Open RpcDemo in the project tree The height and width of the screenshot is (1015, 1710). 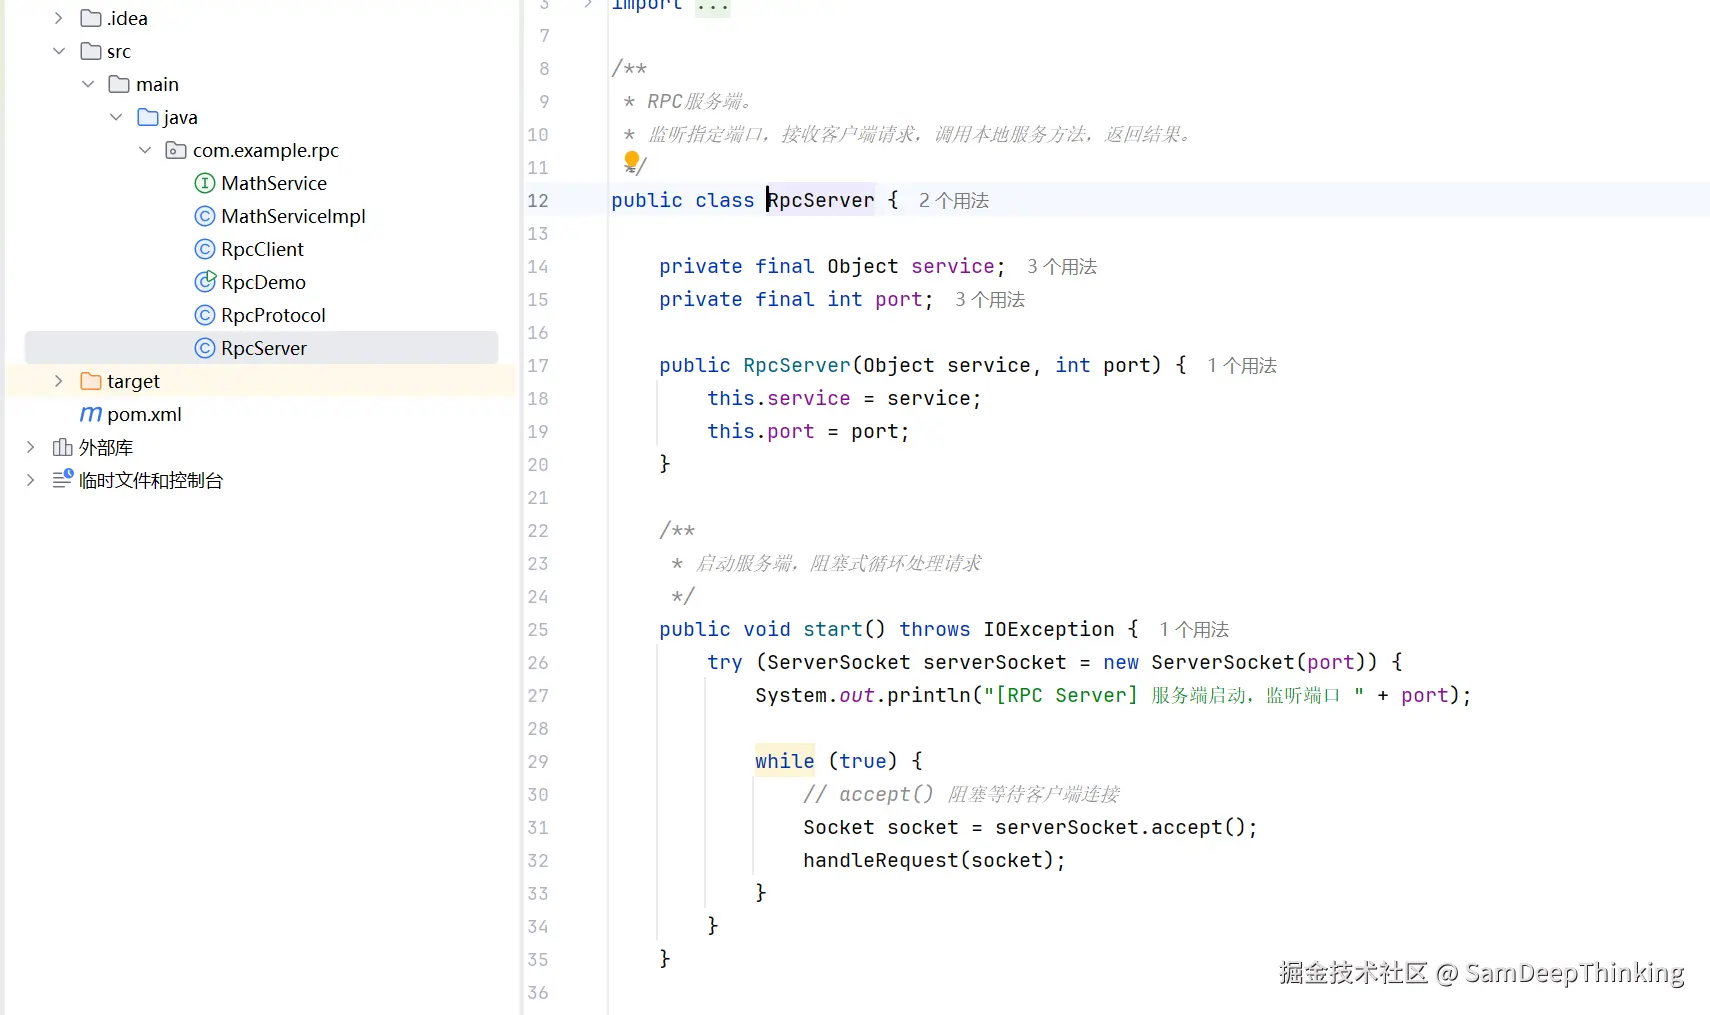click(x=263, y=282)
